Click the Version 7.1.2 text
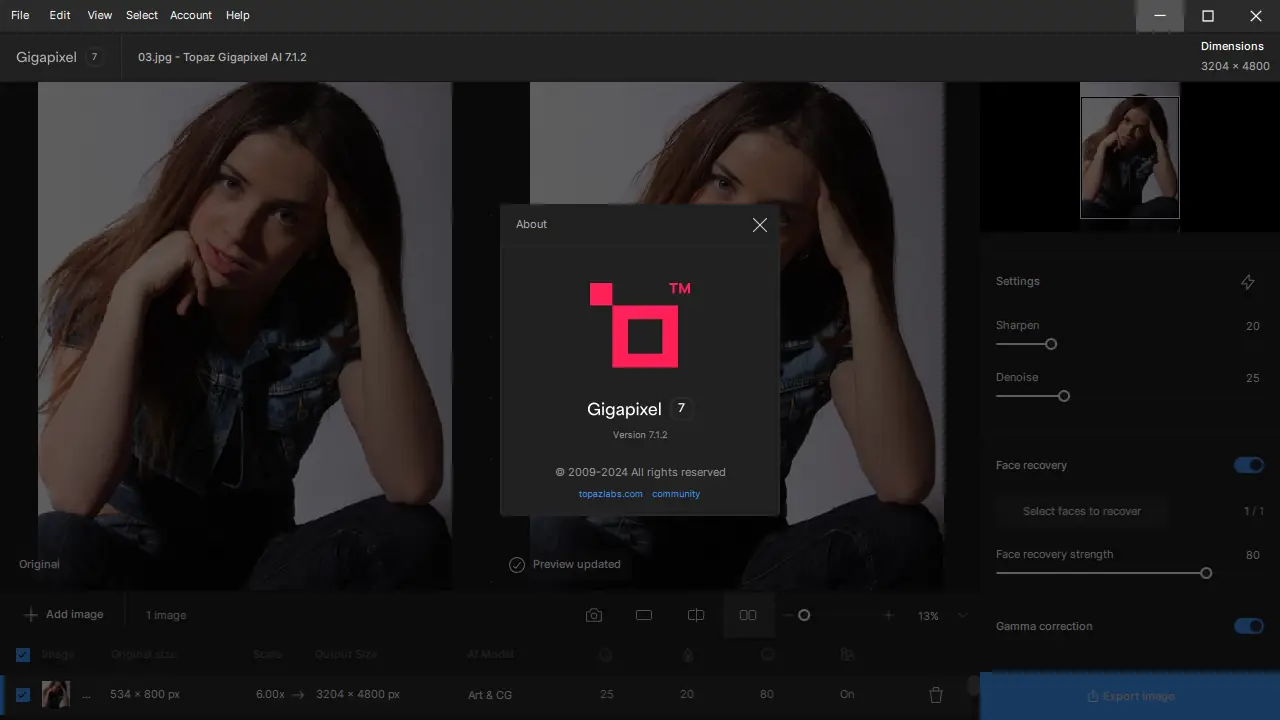Screen dimensions: 1280x720 [x=640, y=435]
